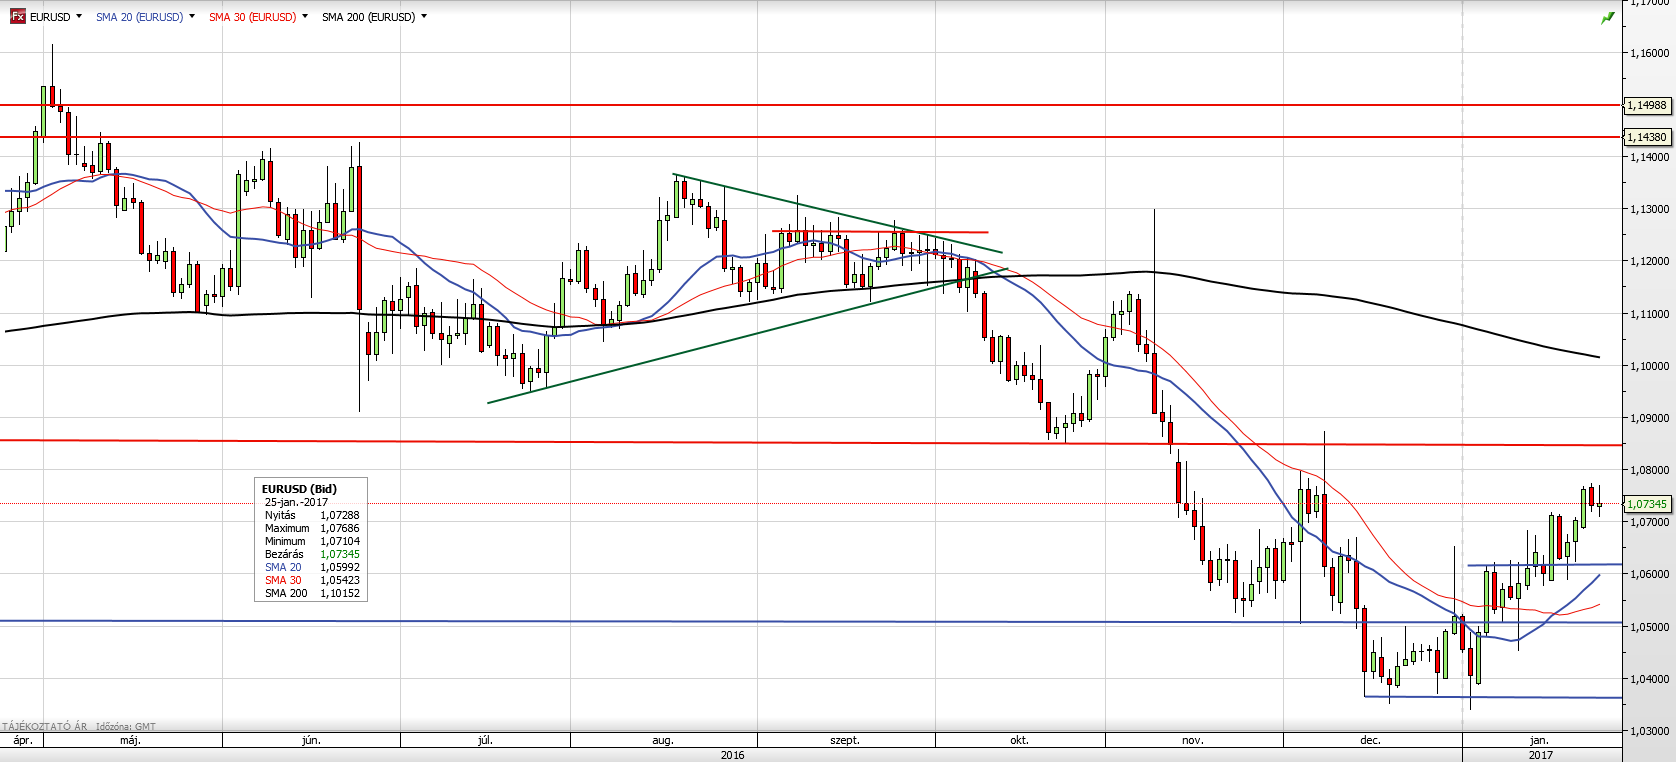Open the SMA 30 (EURUSD) dropdown arrow
Screen dimensions: 1676x762
(304, 17)
